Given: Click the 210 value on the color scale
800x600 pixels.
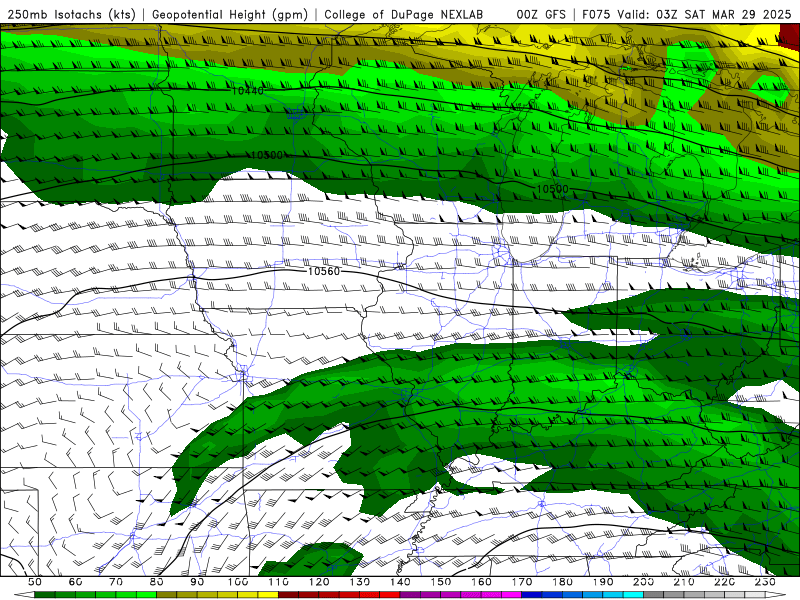Looking at the screenshot, I should point(684,582).
